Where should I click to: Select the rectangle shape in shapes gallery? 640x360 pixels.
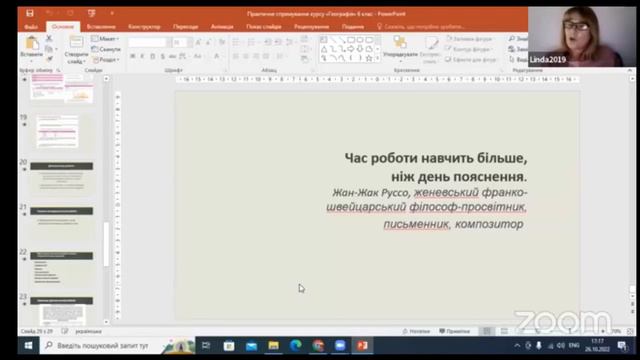tap(351, 40)
